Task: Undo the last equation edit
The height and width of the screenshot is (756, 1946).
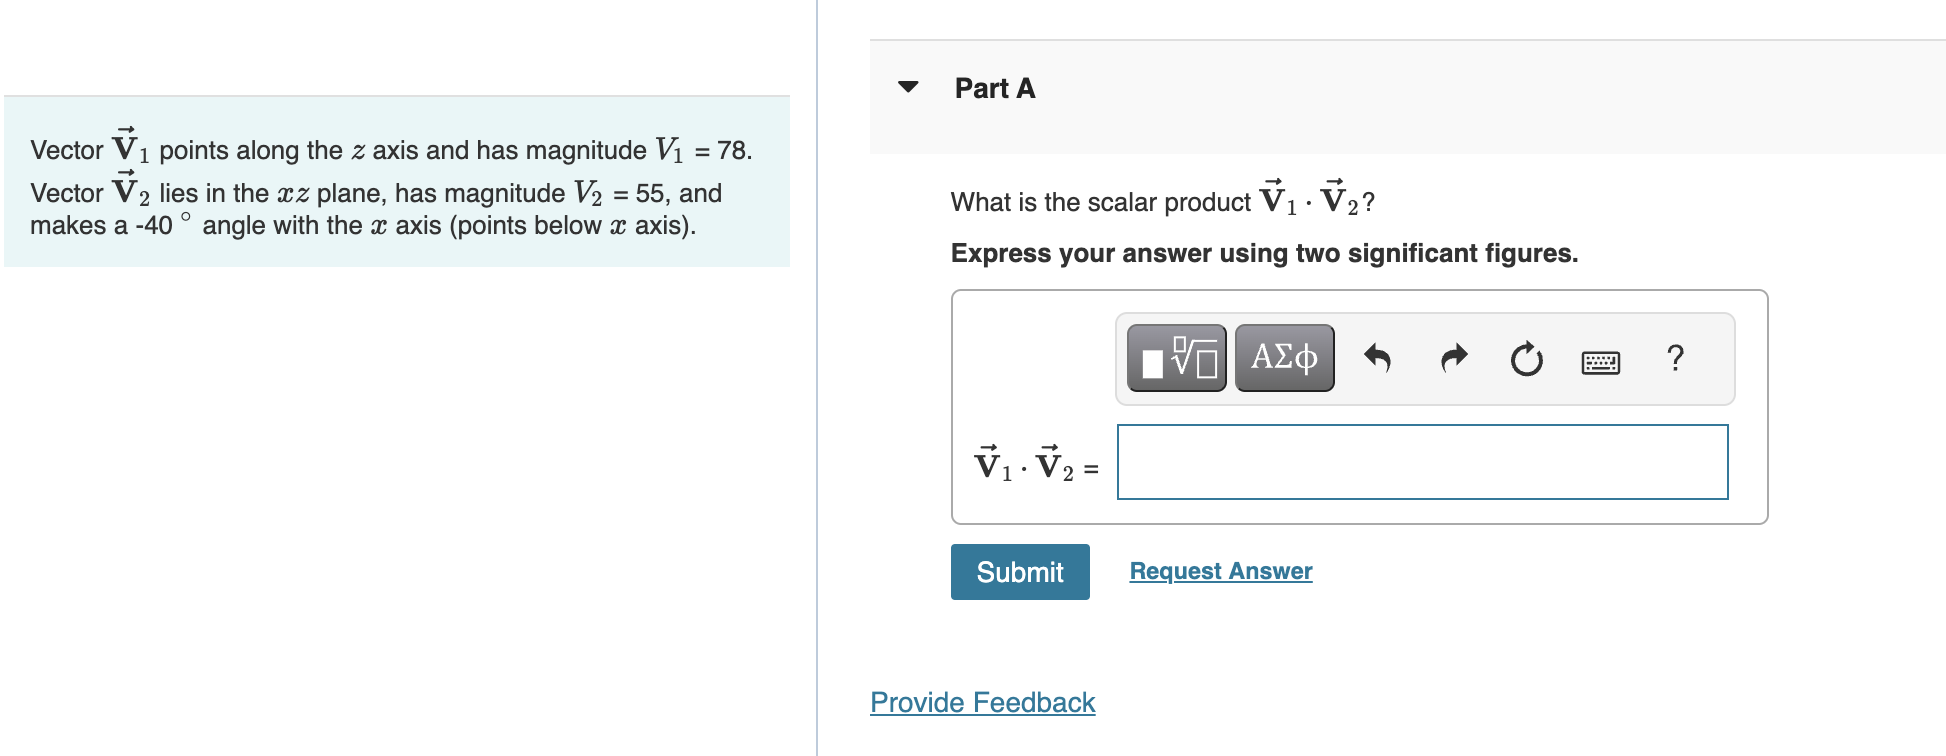Action: point(1379,357)
